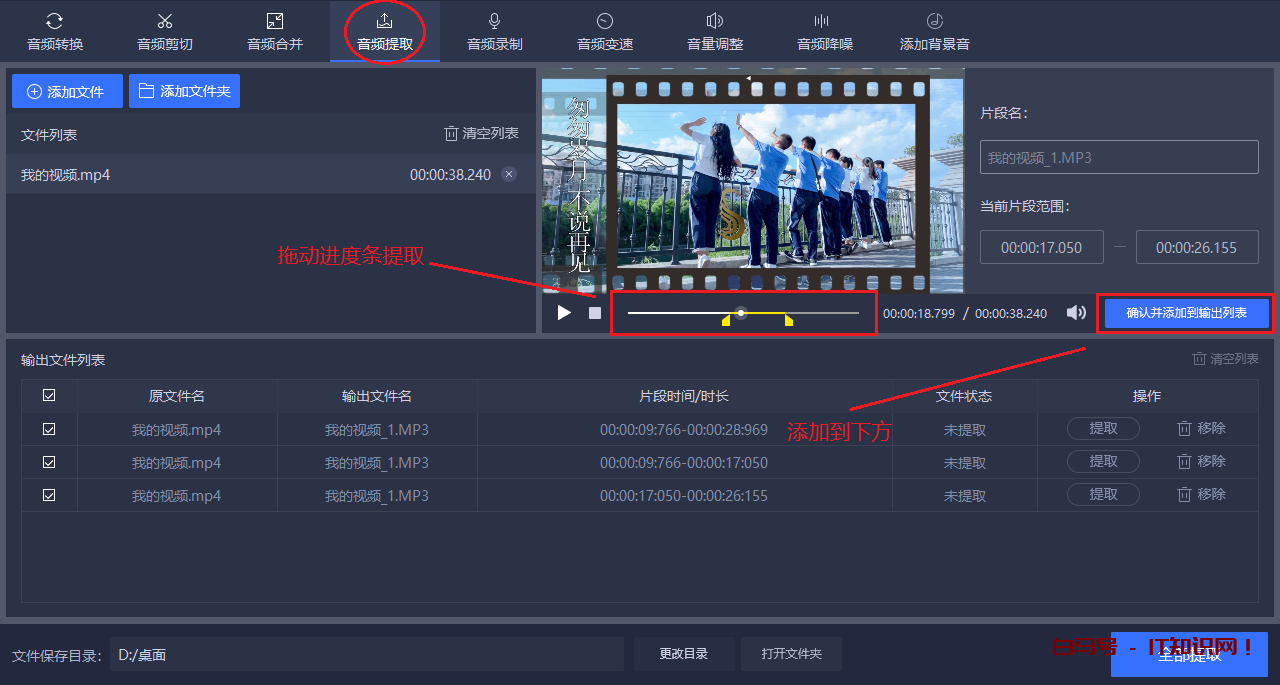This screenshot has height=685, width=1280.
Task: Uncheck the first output row checkbox
Action: click(x=49, y=429)
